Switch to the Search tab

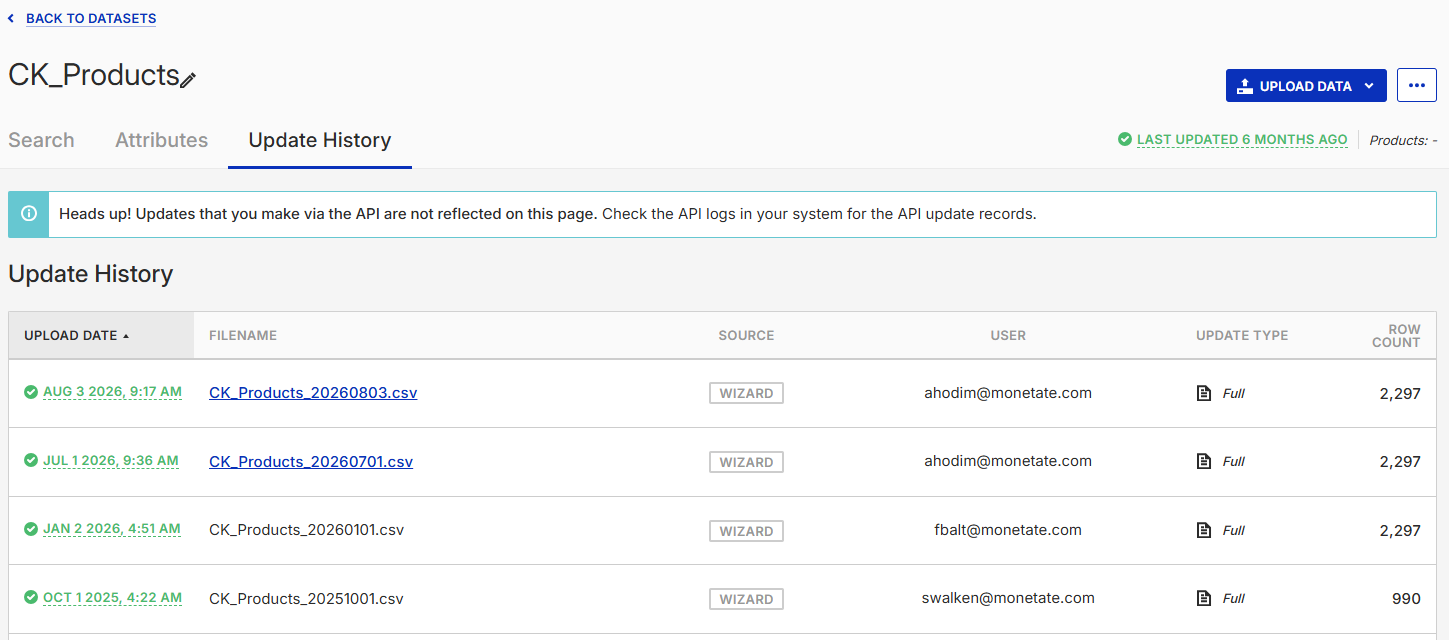(x=41, y=140)
